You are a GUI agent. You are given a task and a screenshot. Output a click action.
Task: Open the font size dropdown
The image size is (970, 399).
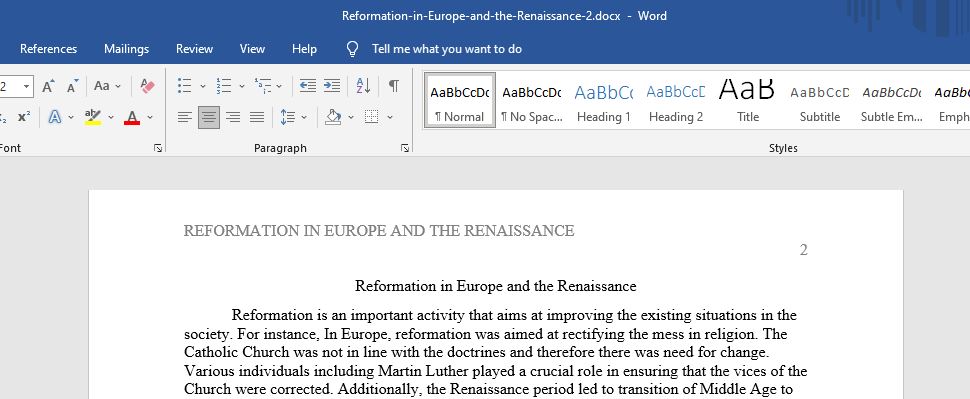(x=27, y=86)
